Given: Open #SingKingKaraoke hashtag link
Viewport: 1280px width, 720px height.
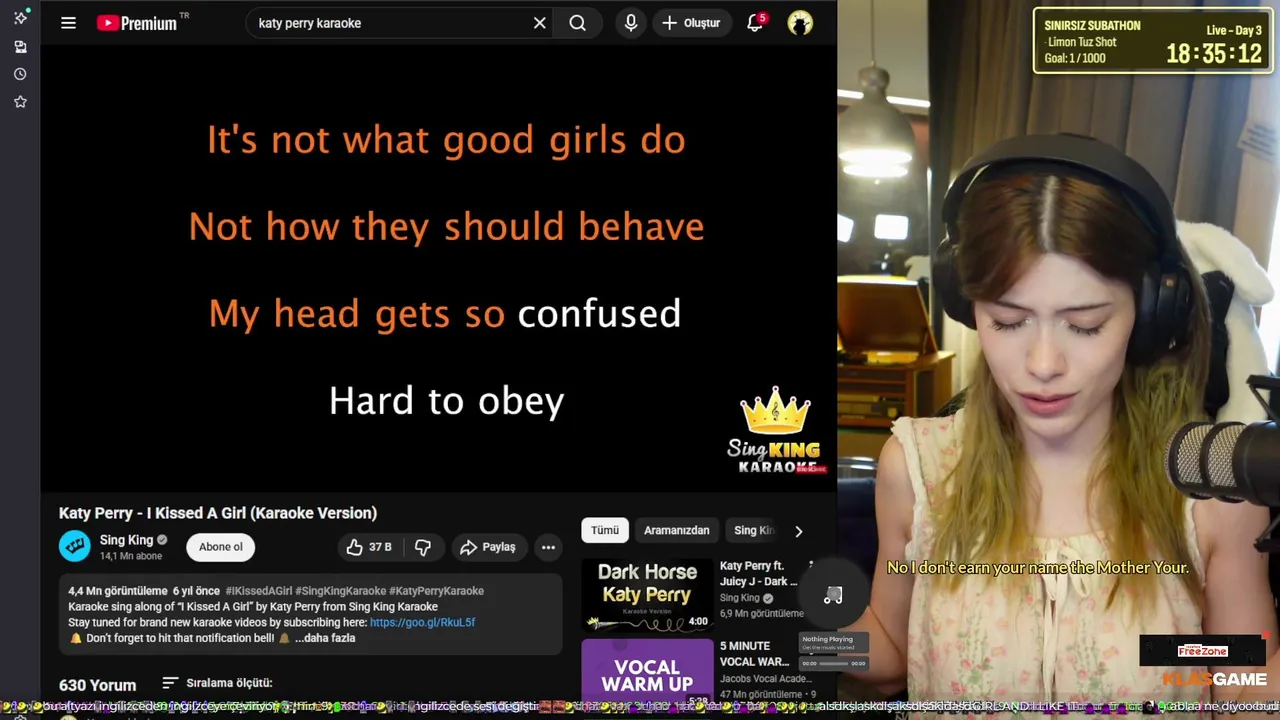Looking at the screenshot, I should [x=340, y=591].
